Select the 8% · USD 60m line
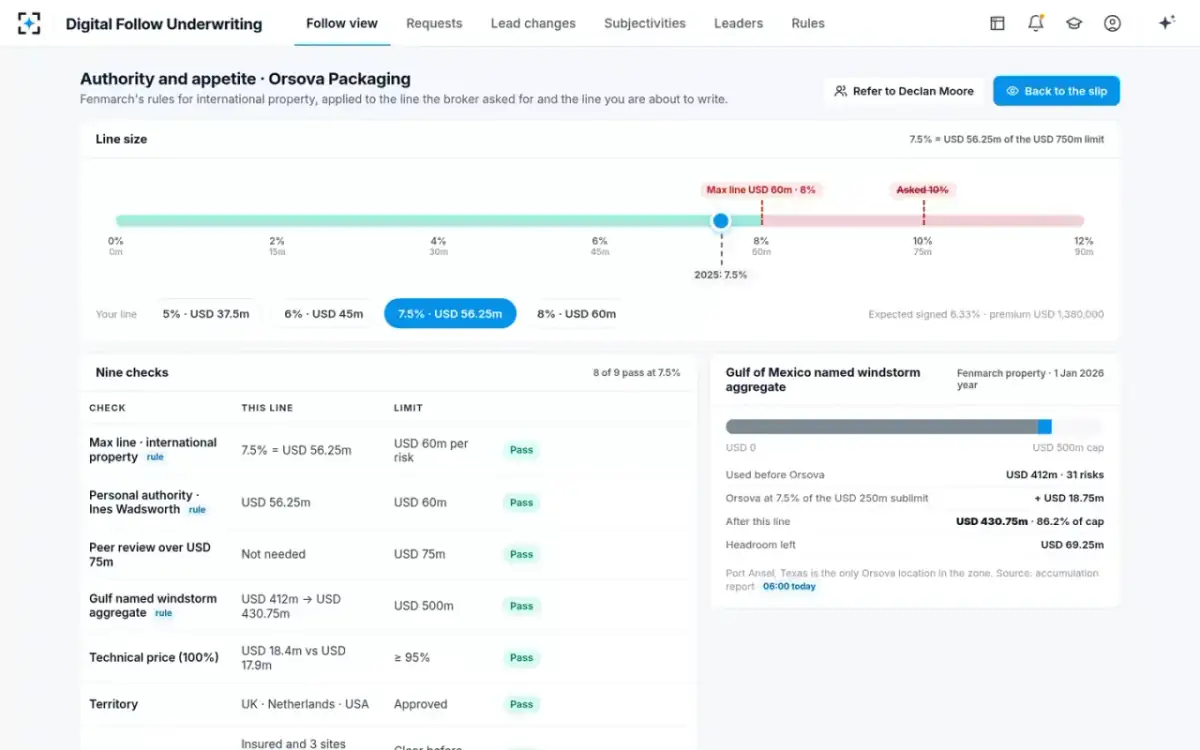The height and width of the screenshot is (750, 1200). tap(576, 314)
